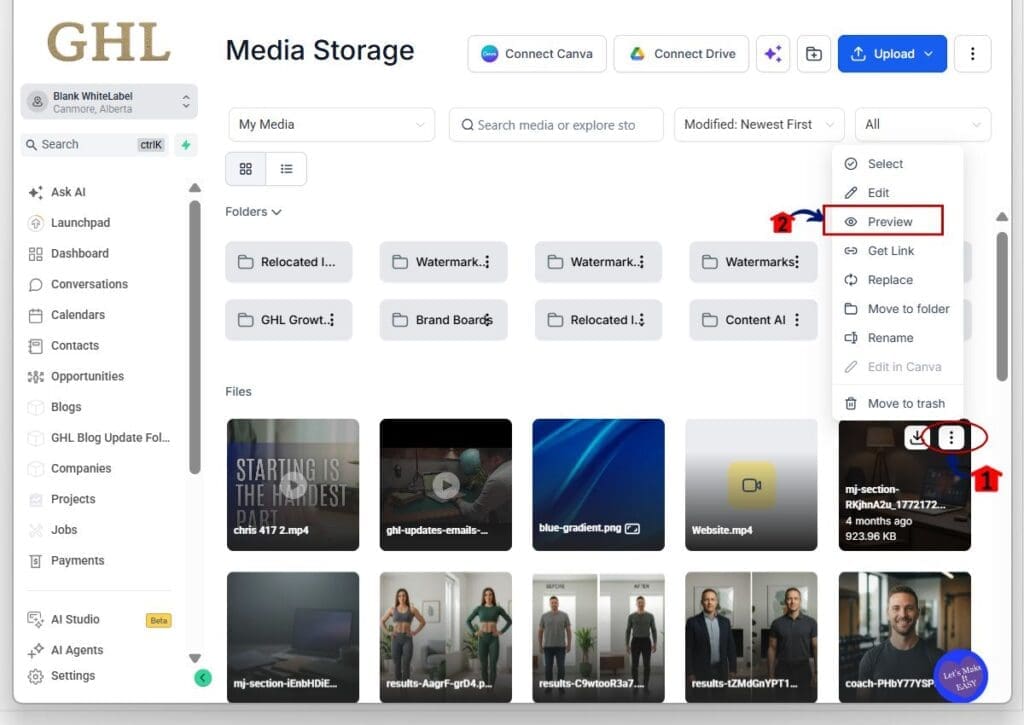Open the Brand Boards folder

(x=443, y=320)
